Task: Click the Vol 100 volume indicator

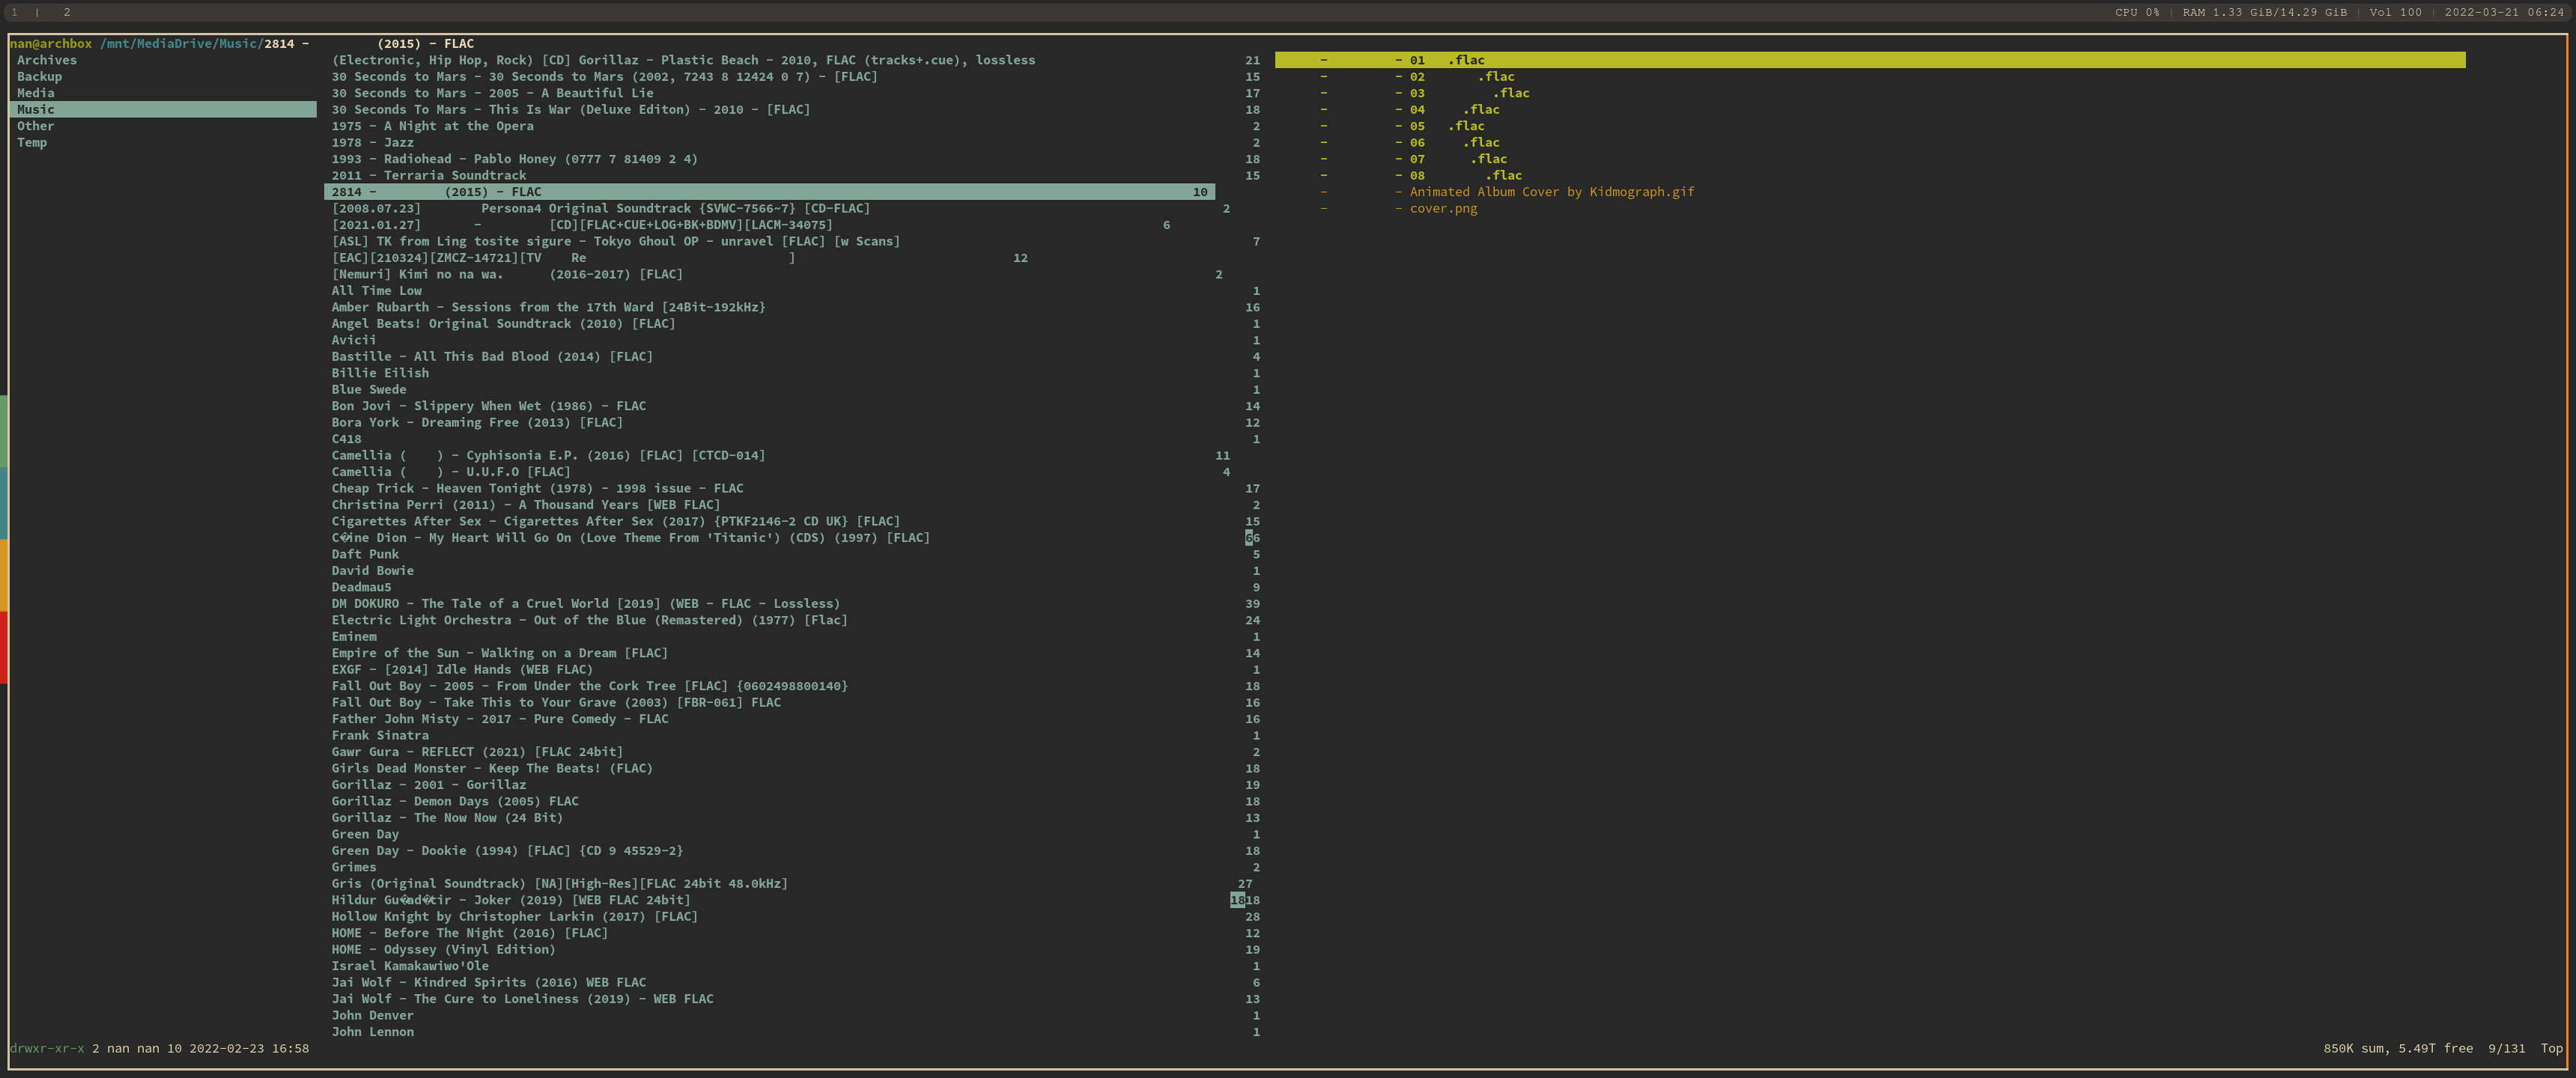Action: 2396,12
